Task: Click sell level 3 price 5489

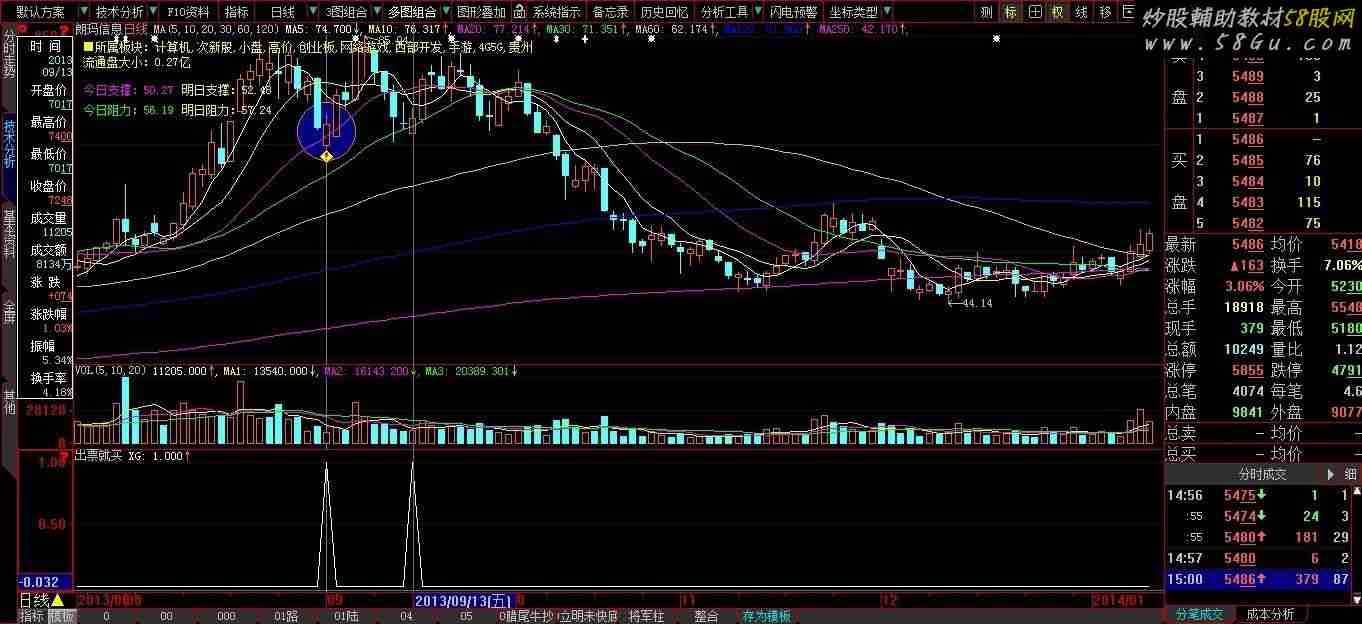Action: click(1247, 77)
